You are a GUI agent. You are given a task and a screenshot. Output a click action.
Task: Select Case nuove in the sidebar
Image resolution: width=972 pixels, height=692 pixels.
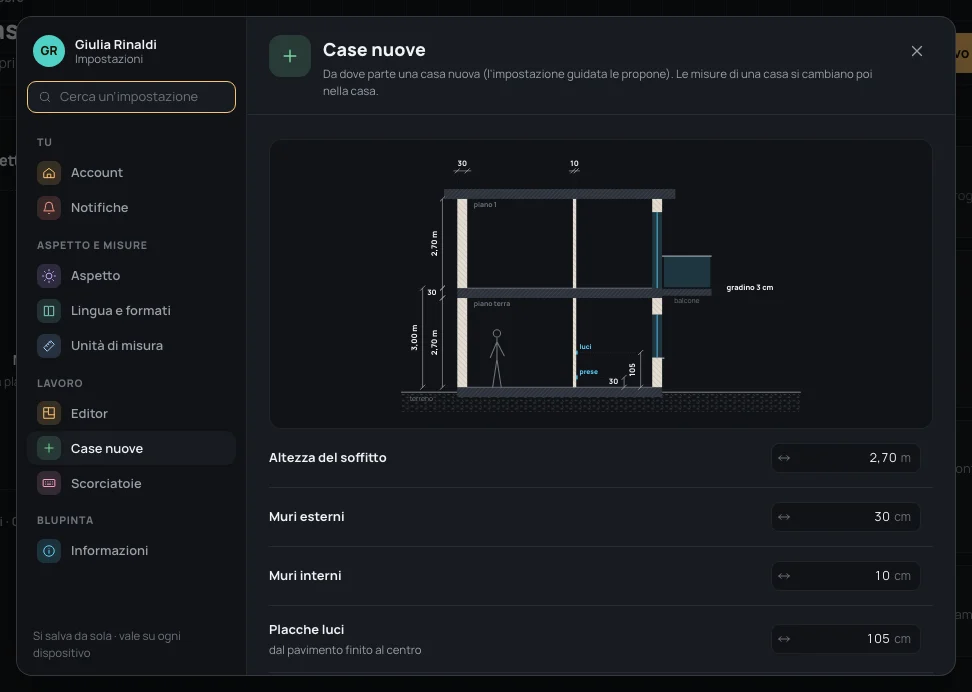point(131,448)
